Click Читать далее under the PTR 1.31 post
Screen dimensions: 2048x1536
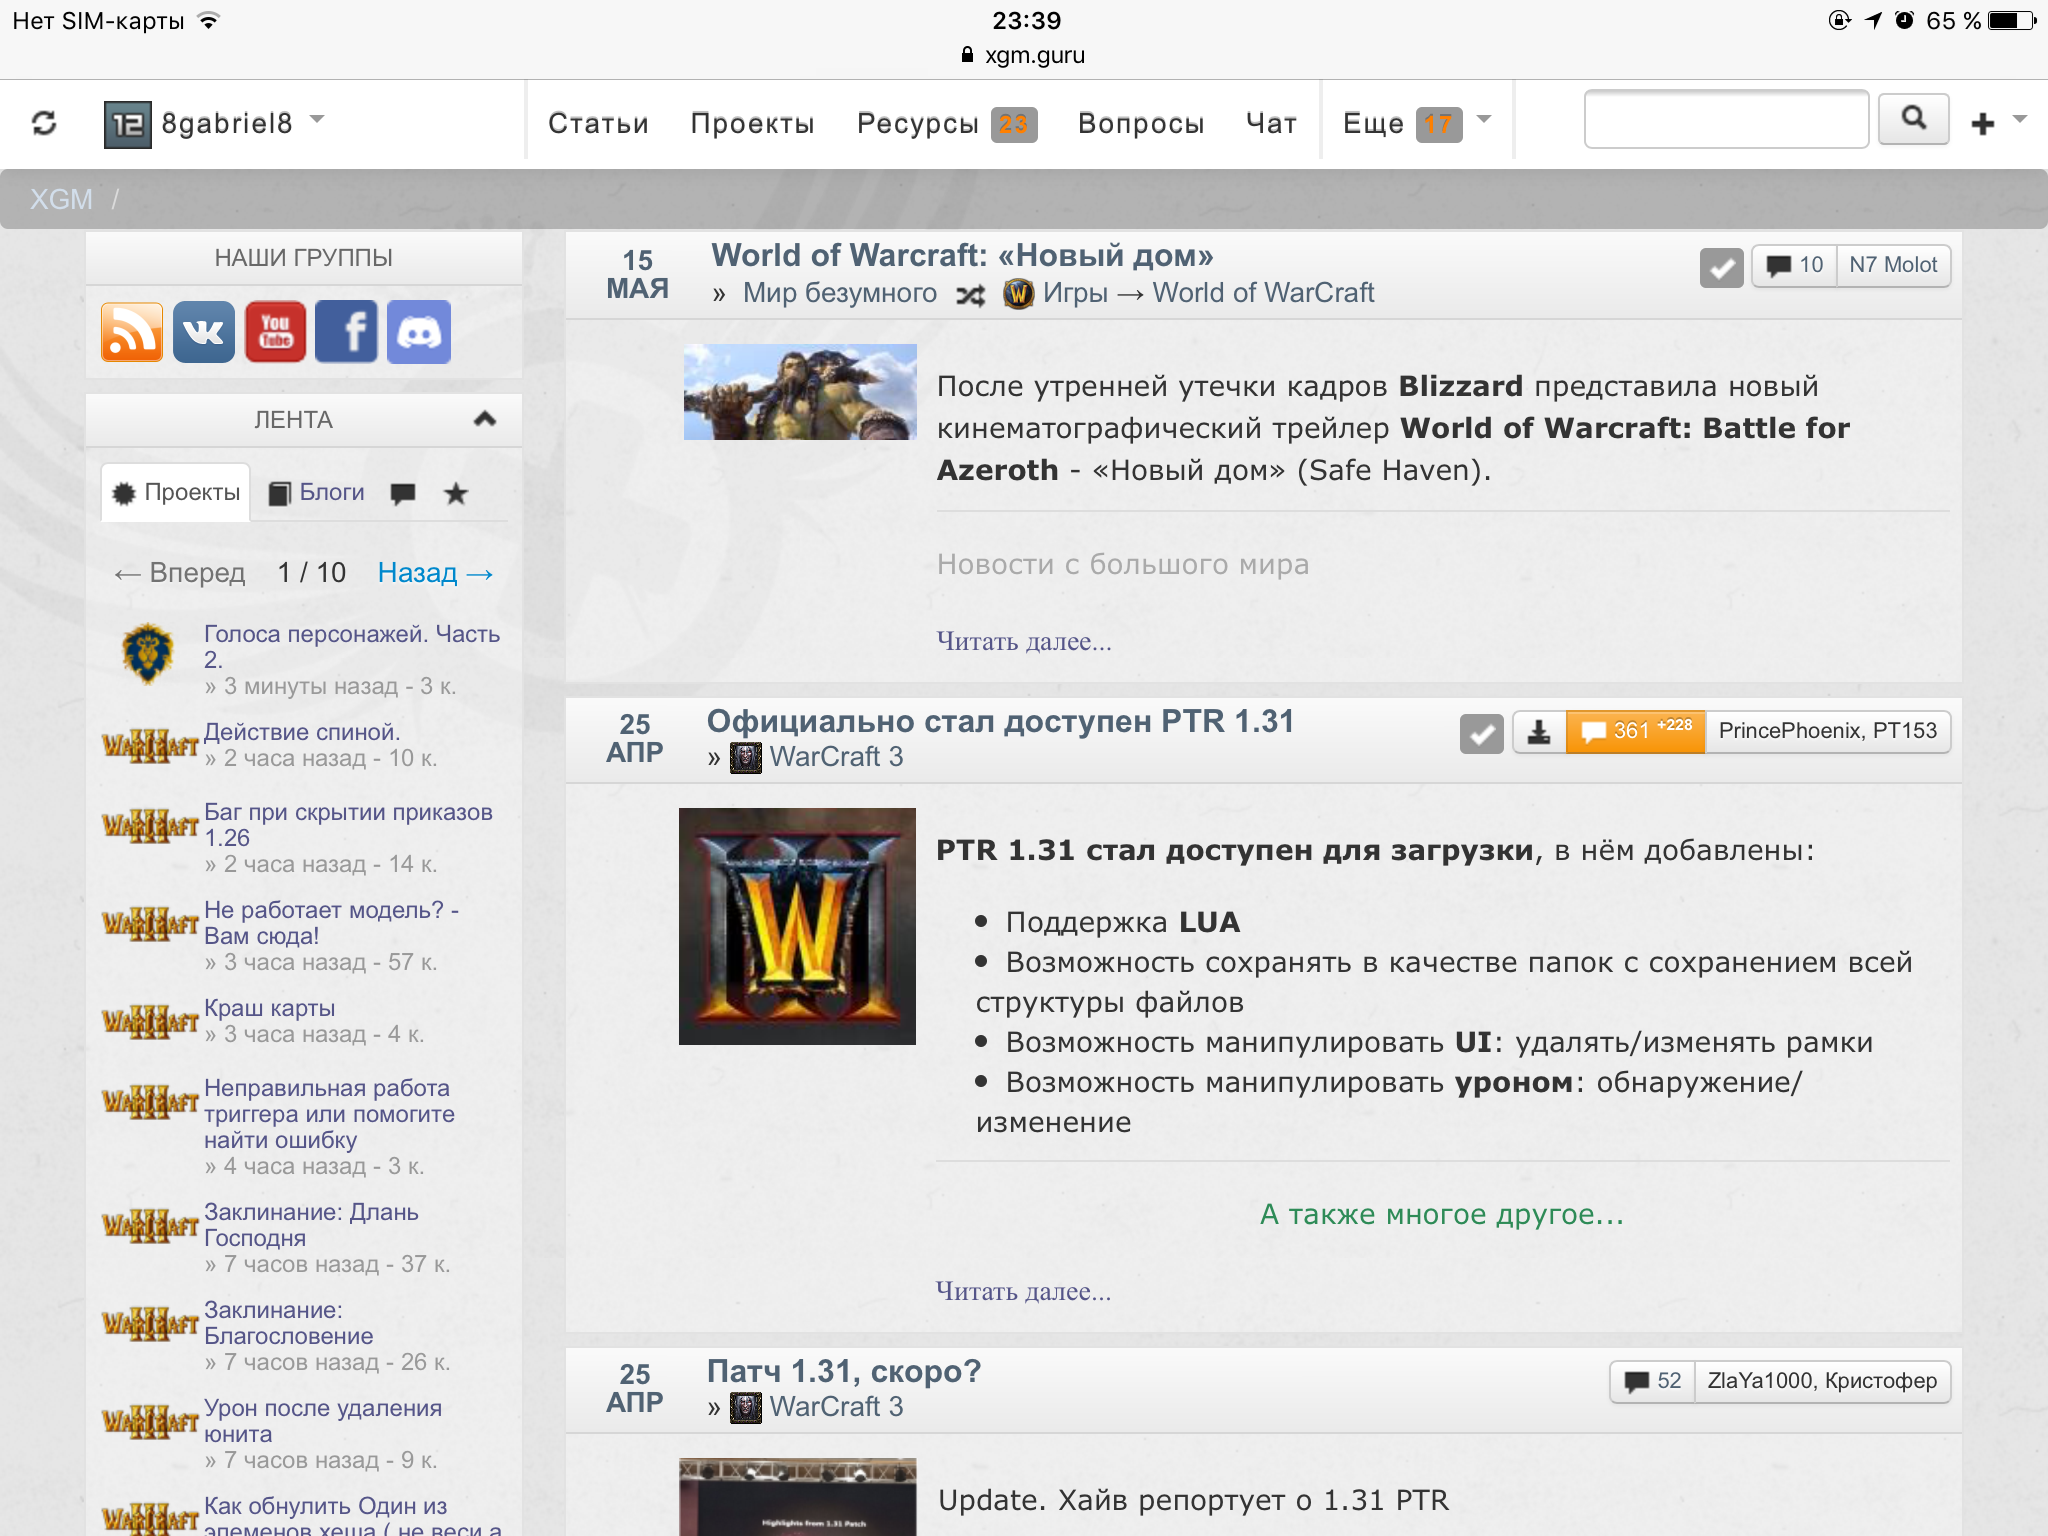(1023, 1291)
